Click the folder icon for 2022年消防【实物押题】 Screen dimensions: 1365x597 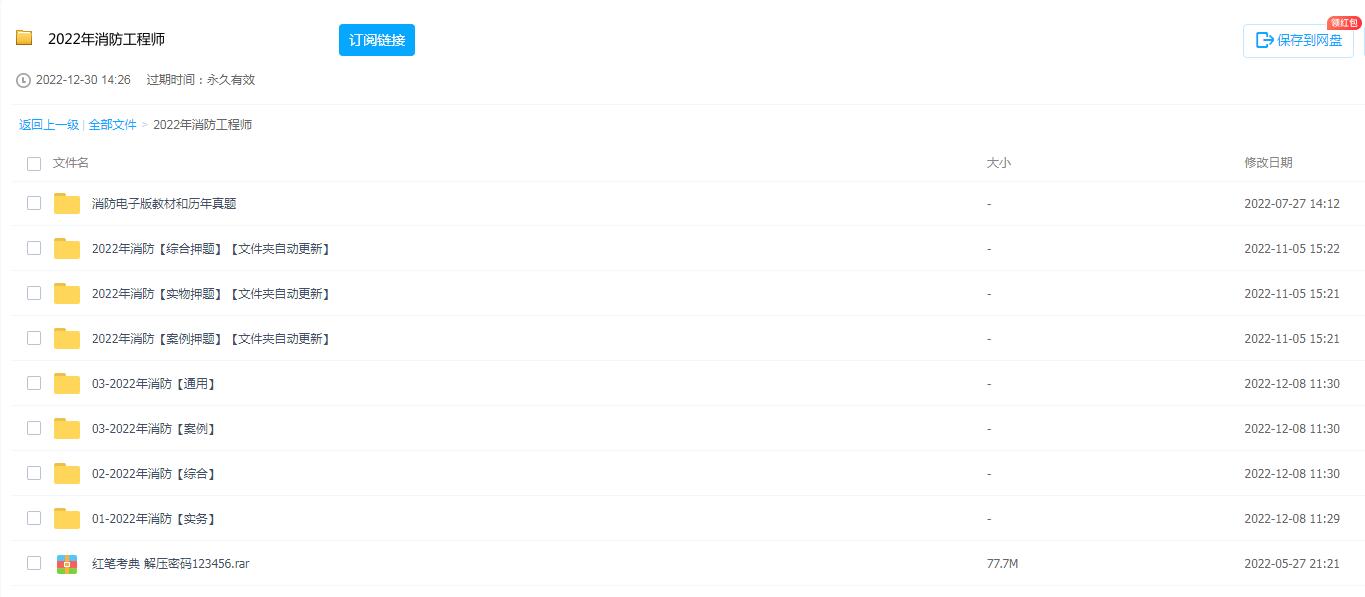(67, 294)
